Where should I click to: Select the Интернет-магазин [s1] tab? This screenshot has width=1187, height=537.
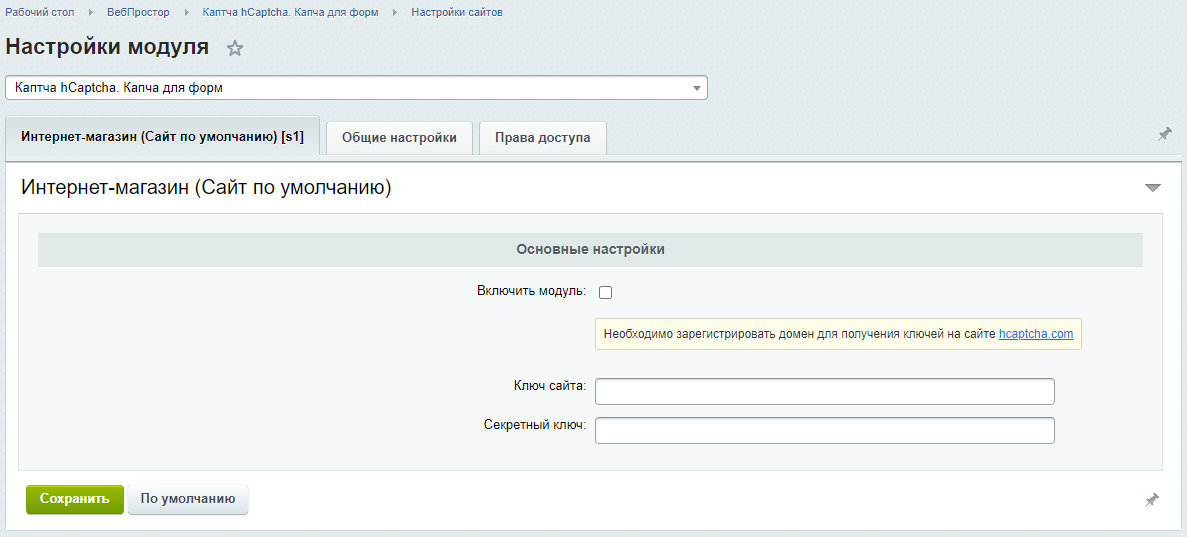tap(162, 137)
